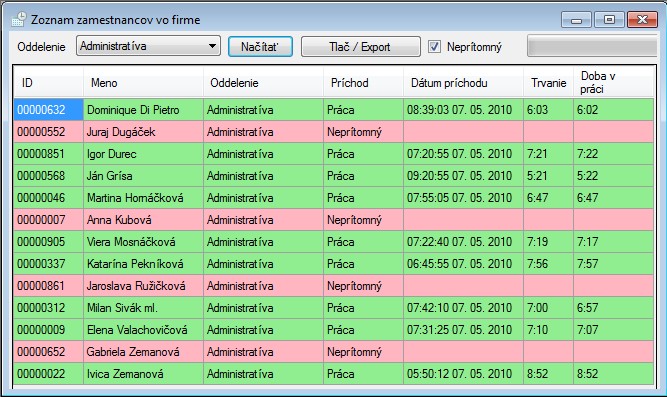
Task: Select the ID cell 00000652
Action: click(x=48, y=351)
